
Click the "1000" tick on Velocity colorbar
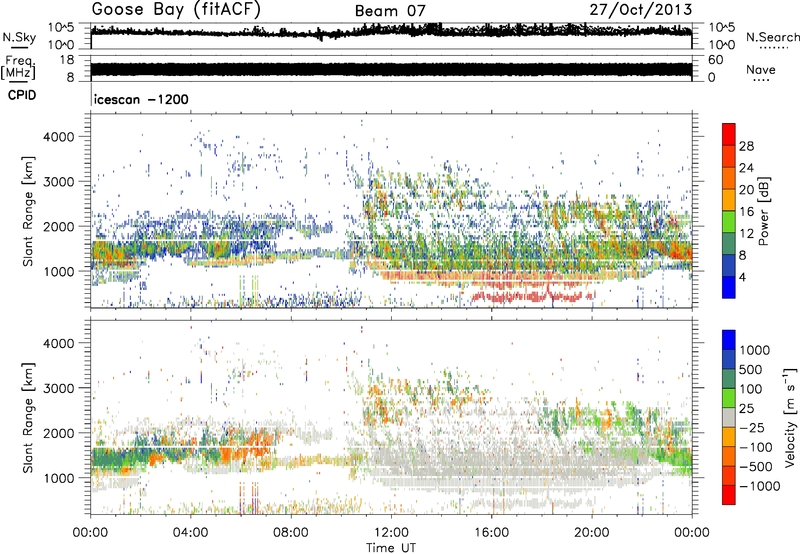point(755,350)
